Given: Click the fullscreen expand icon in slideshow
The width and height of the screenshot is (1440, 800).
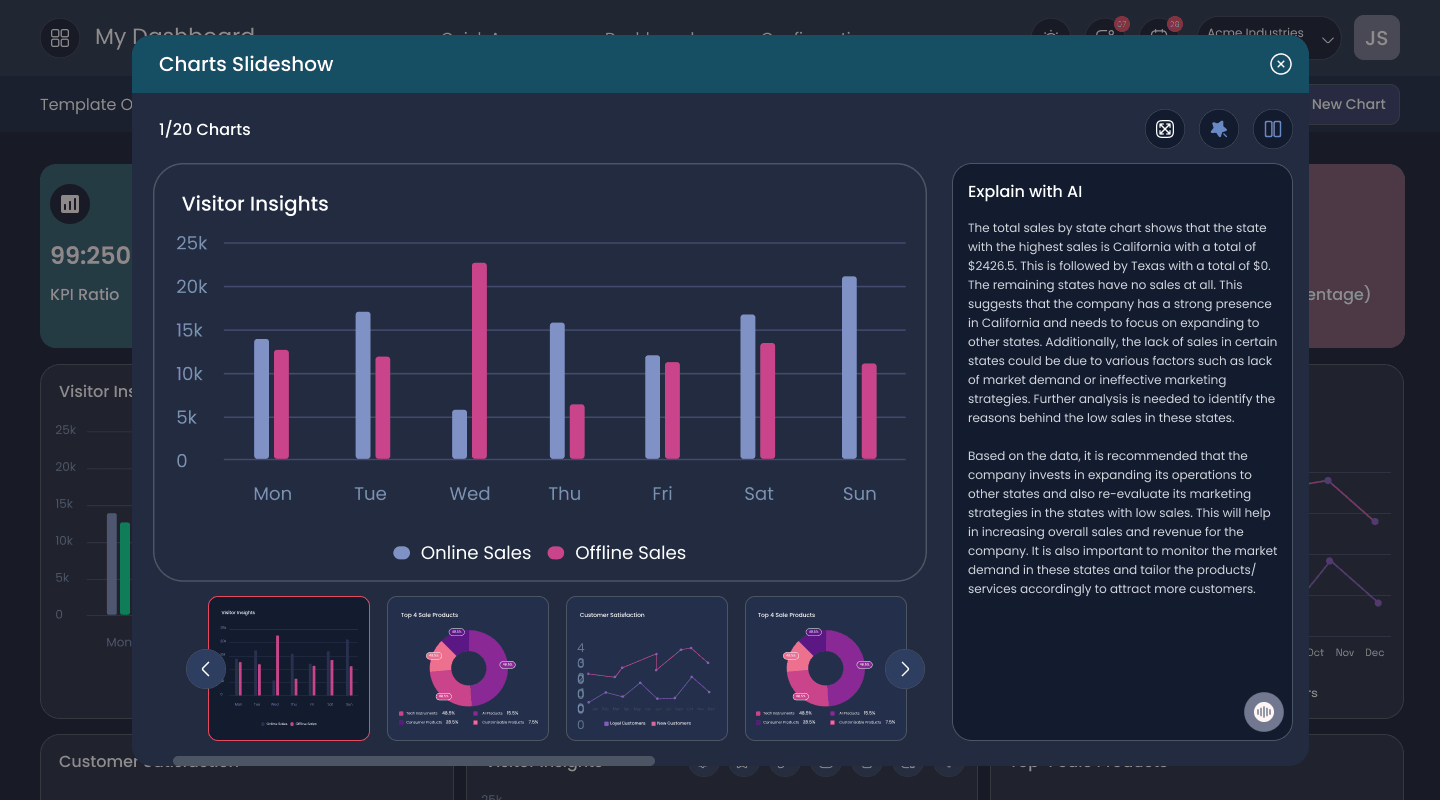Looking at the screenshot, I should pos(1165,129).
